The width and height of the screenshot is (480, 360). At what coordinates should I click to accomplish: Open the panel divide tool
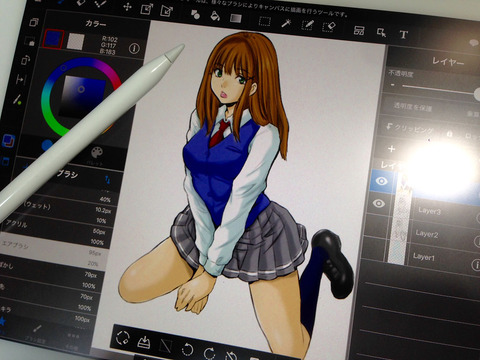(x=359, y=30)
